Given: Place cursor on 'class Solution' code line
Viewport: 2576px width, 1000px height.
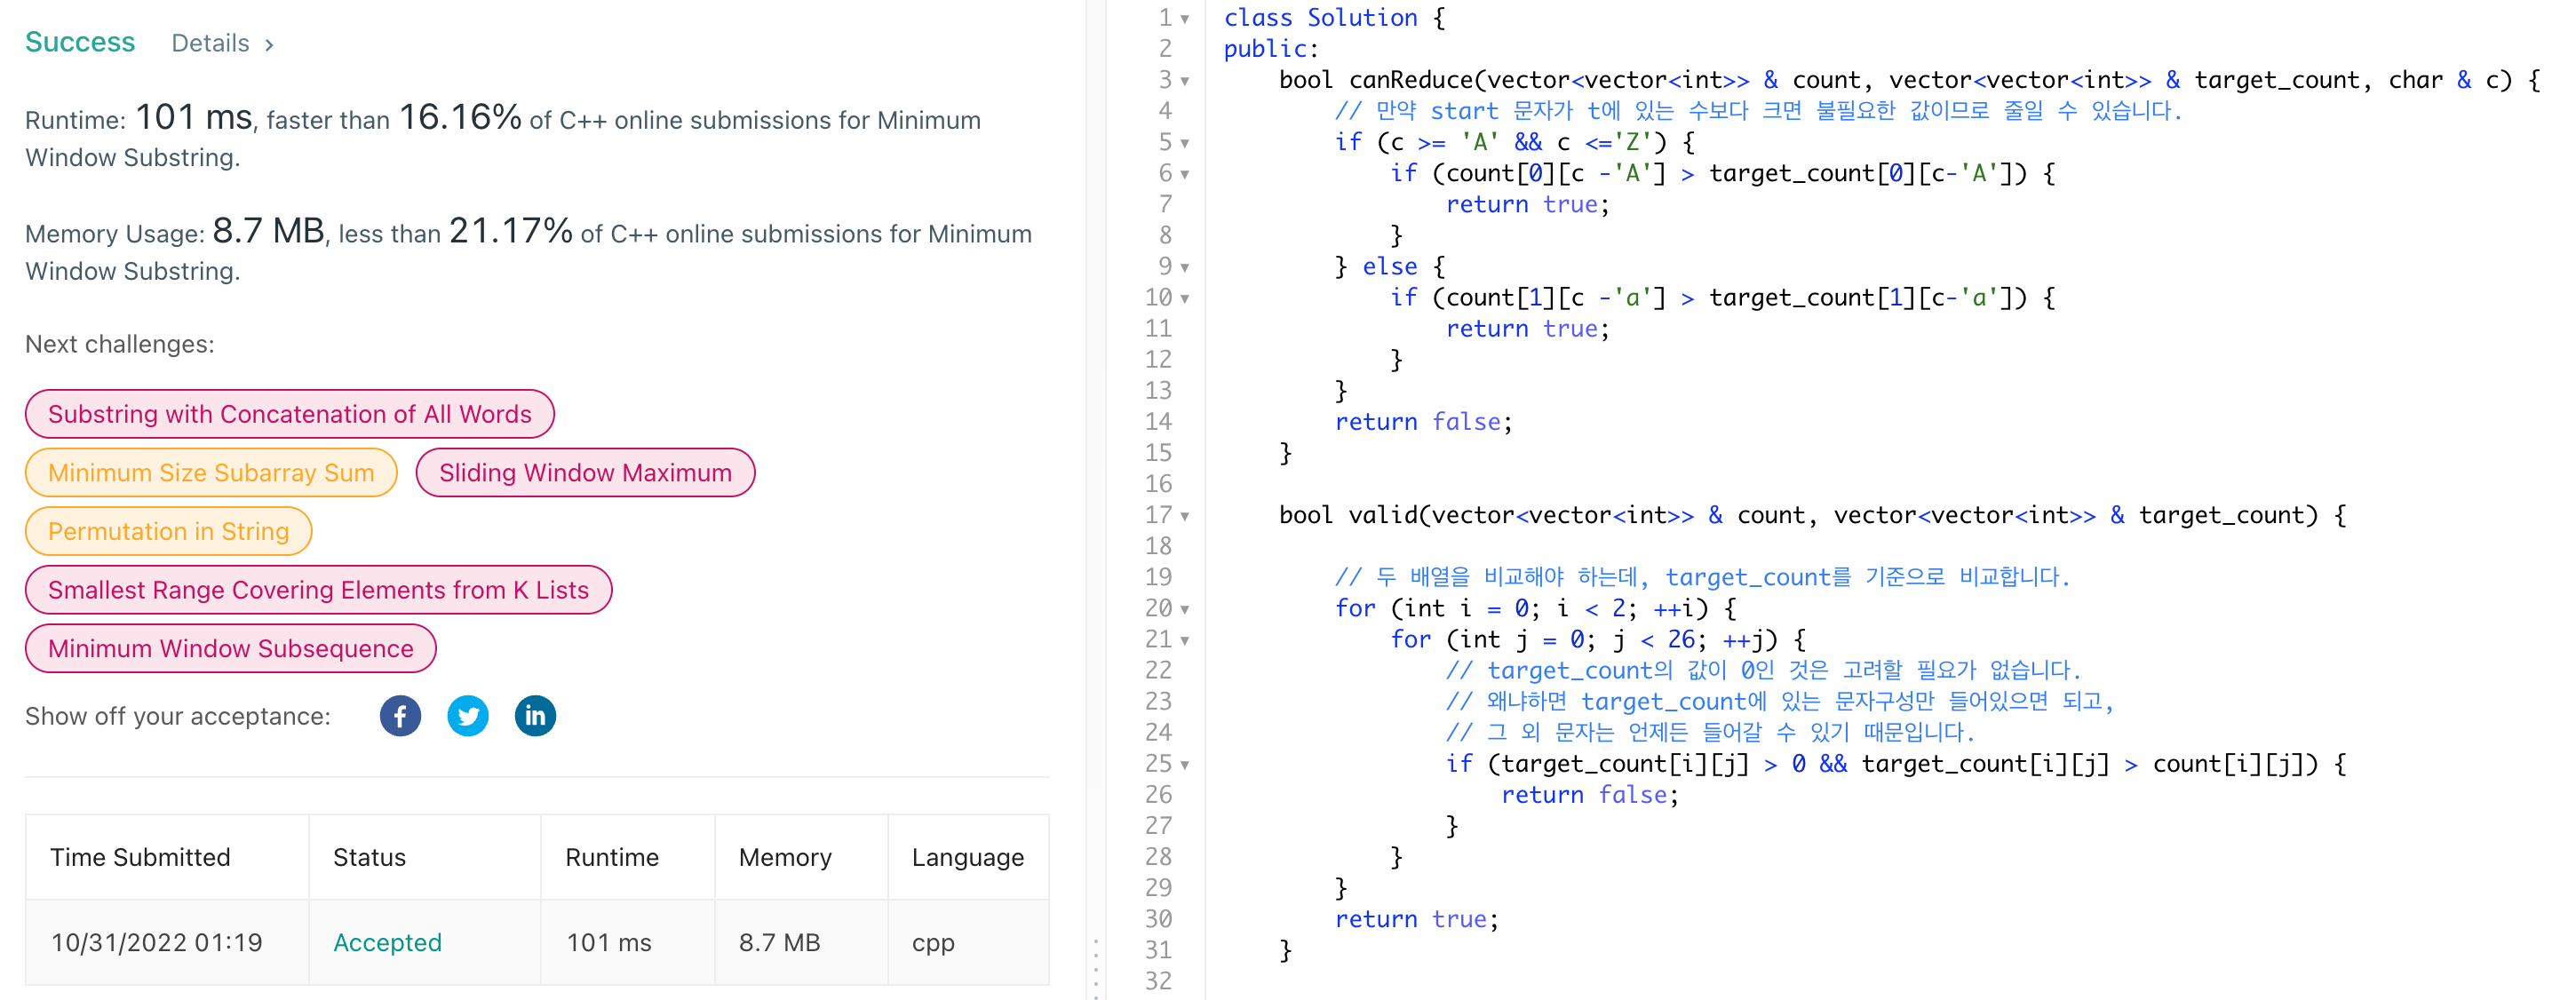Looking at the screenshot, I should coord(1334,18).
